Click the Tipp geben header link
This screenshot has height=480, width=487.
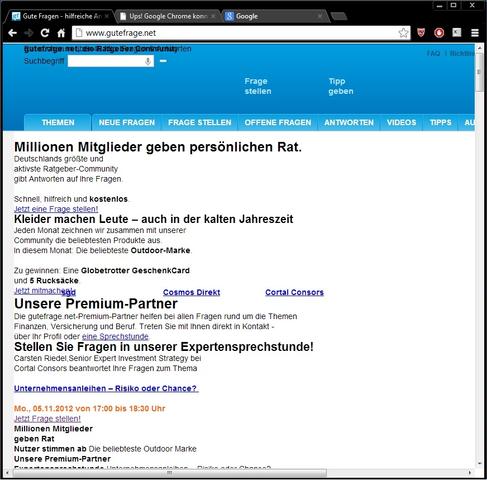point(340,86)
